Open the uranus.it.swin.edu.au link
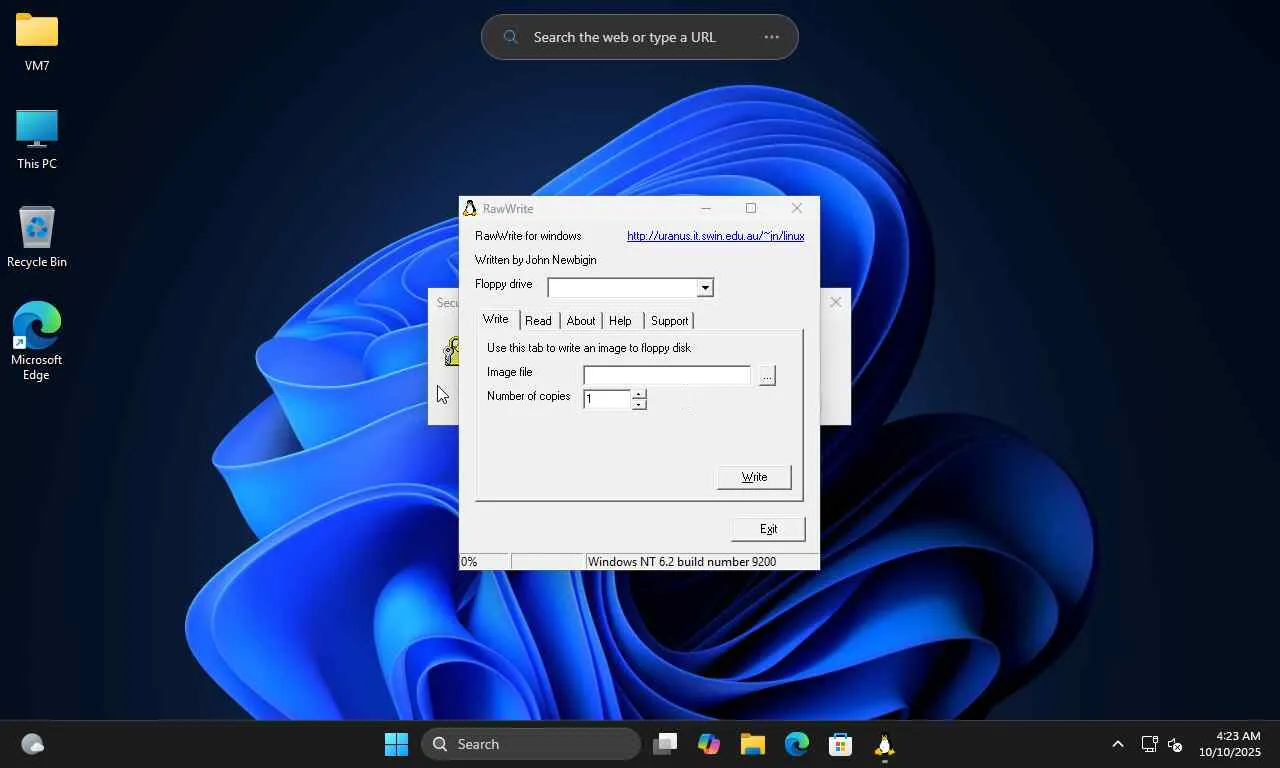Viewport: 1280px width, 768px height. [716, 236]
